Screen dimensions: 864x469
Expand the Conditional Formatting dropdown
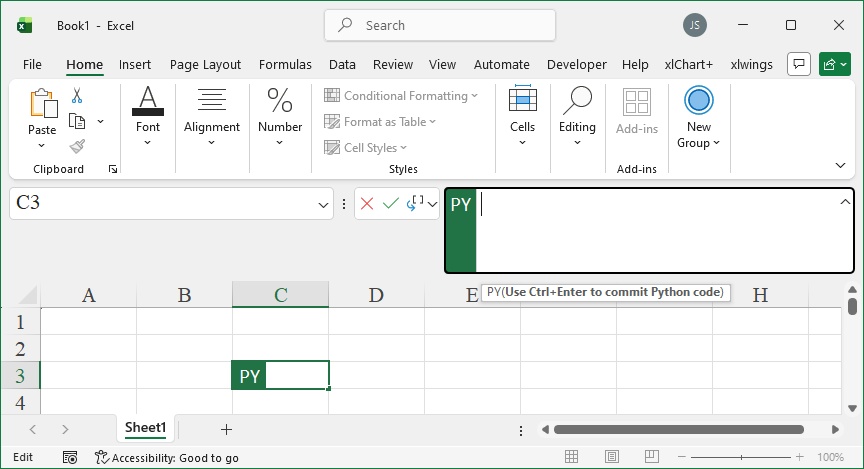coord(474,95)
